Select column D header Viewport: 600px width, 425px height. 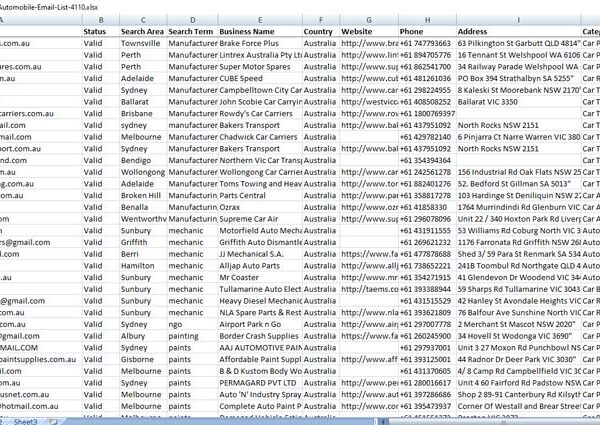click(x=192, y=20)
